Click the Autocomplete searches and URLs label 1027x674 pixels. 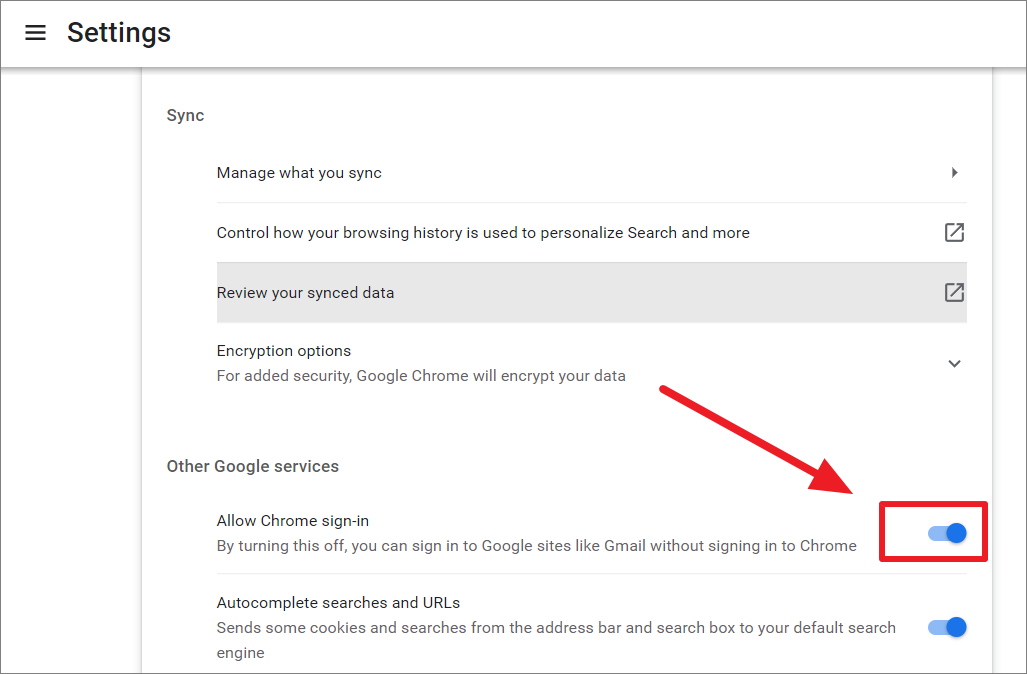click(338, 603)
